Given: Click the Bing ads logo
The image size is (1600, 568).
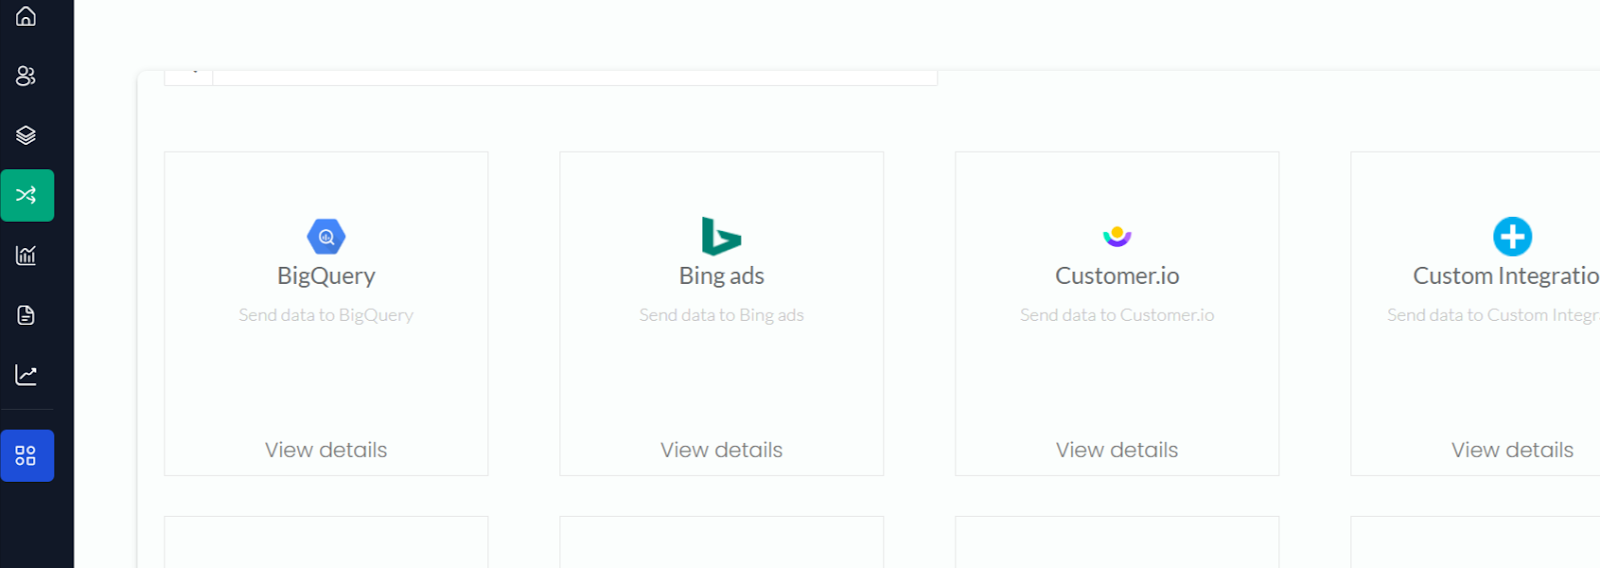Looking at the screenshot, I should coord(721,237).
